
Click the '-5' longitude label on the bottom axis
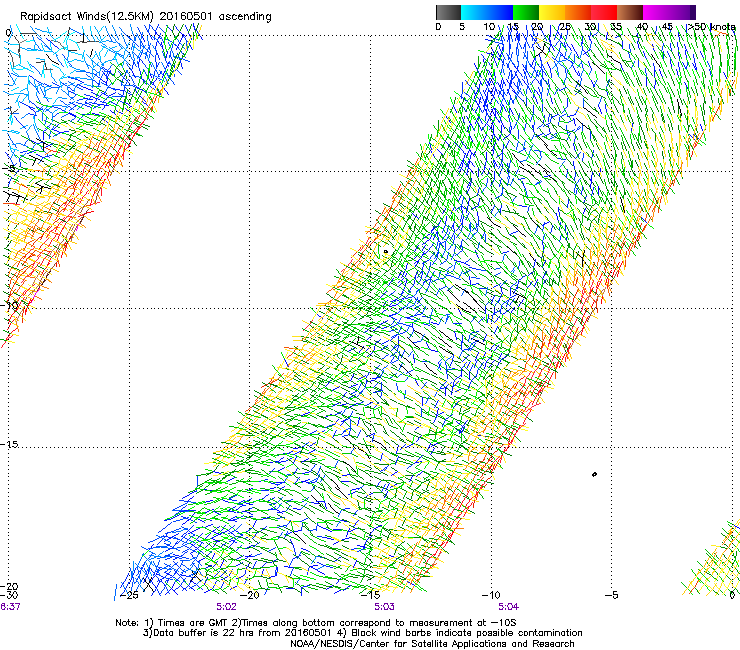pos(612,595)
